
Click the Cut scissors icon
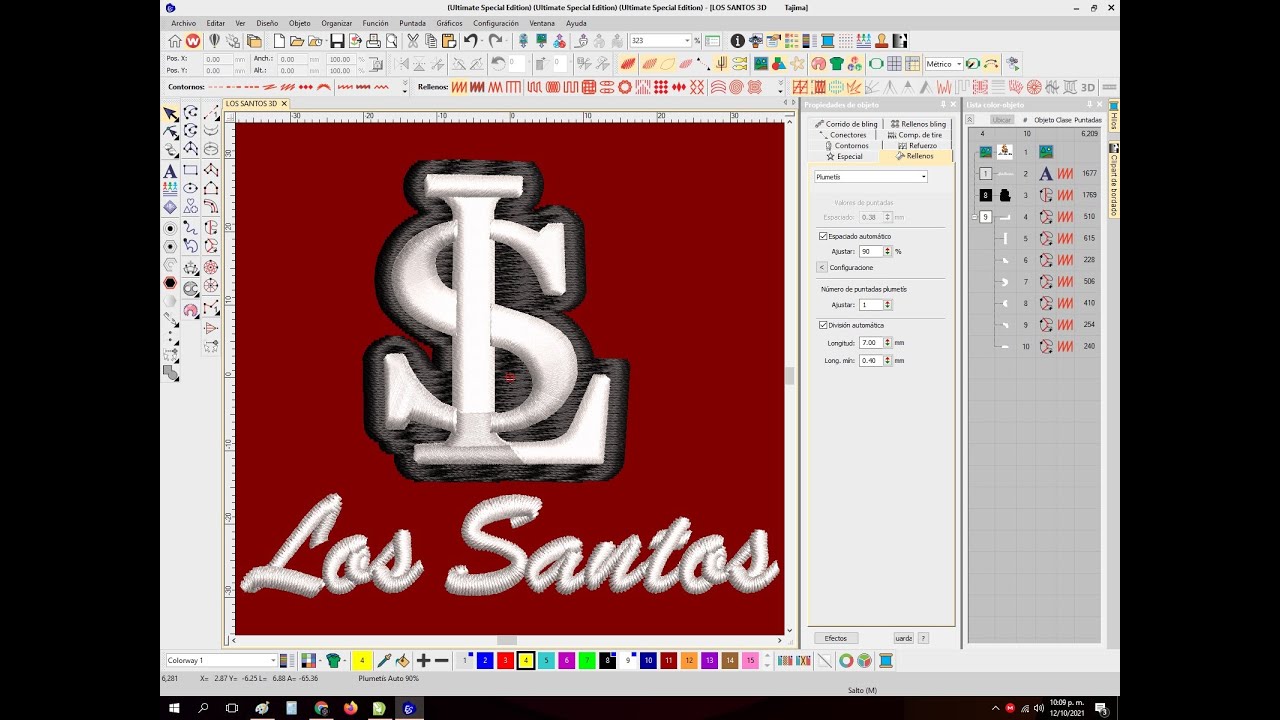click(x=413, y=41)
